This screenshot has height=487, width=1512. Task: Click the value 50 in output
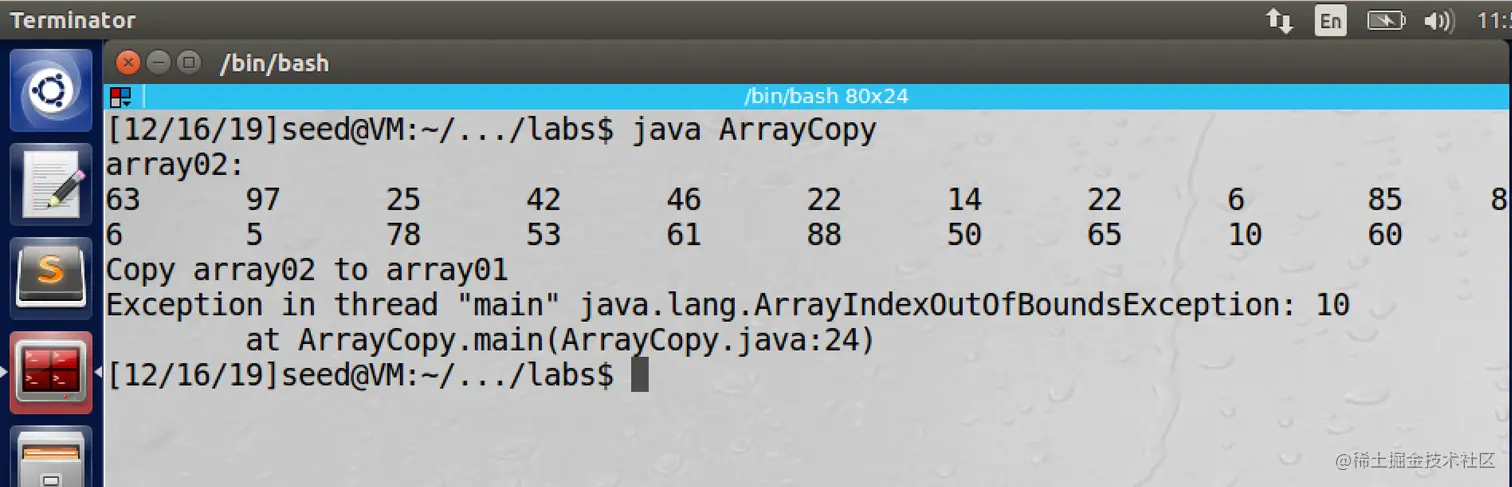(964, 235)
